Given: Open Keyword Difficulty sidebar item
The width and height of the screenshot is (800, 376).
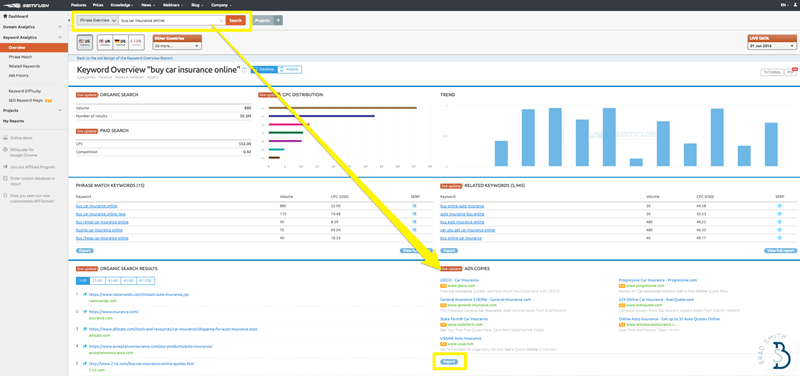Looking at the screenshot, I should click(x=24, y=91).
